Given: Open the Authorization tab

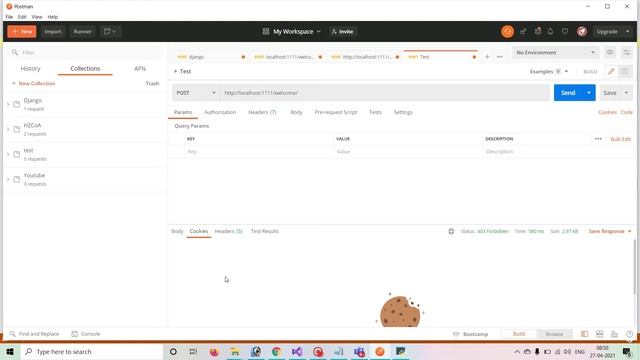Looking at the screenshot, I should tap(220, 112).
